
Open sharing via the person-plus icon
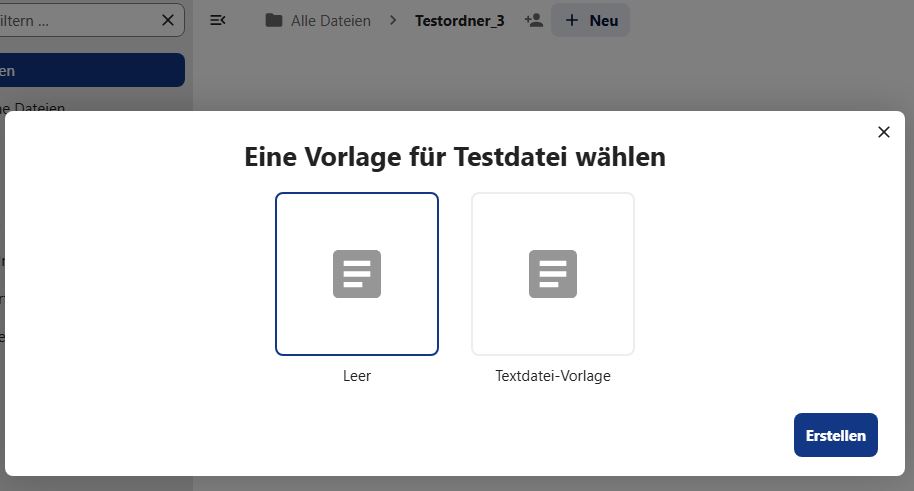click(534, 20)
